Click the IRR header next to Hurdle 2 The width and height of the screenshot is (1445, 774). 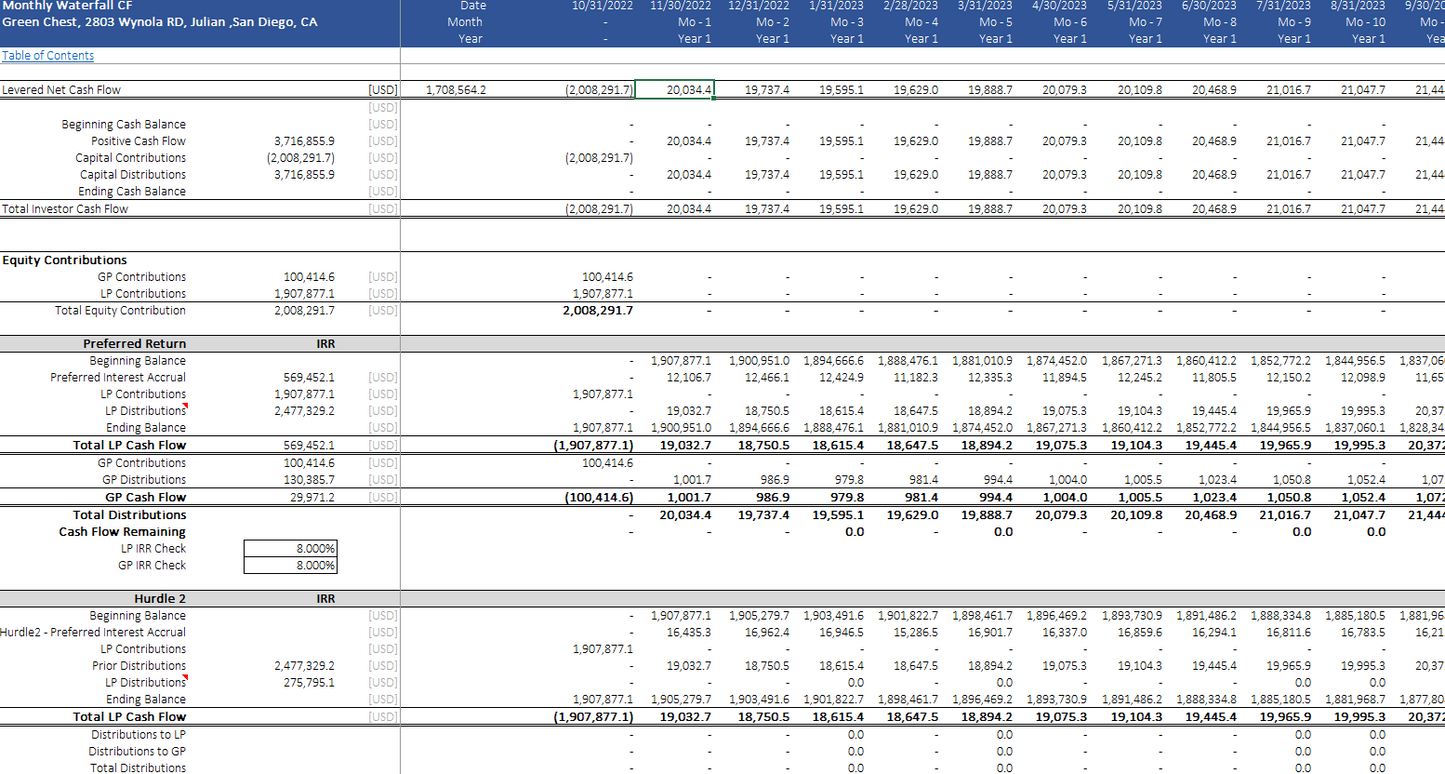(x=324, y=599)
